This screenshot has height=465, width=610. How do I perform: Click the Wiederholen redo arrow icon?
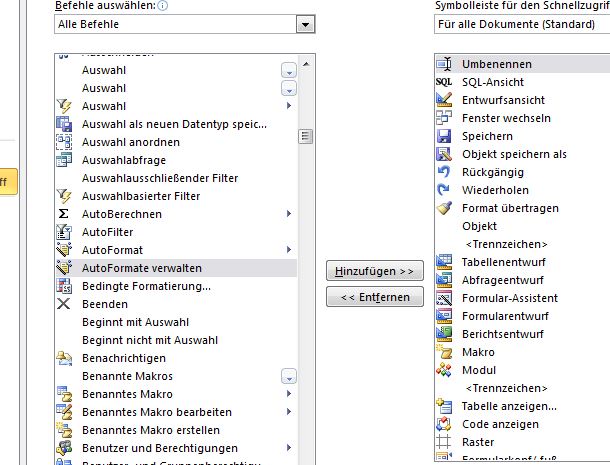444,190
